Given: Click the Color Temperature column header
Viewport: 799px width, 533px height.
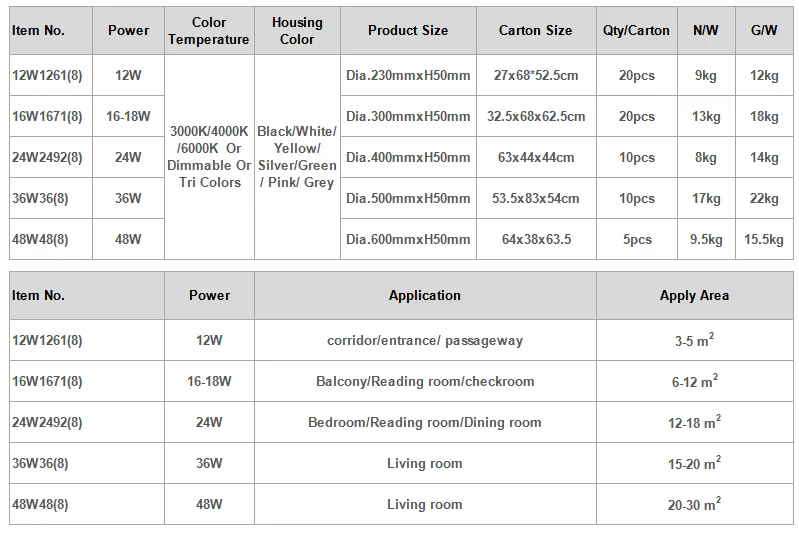Looking at the screenshot, I should 208,31.
